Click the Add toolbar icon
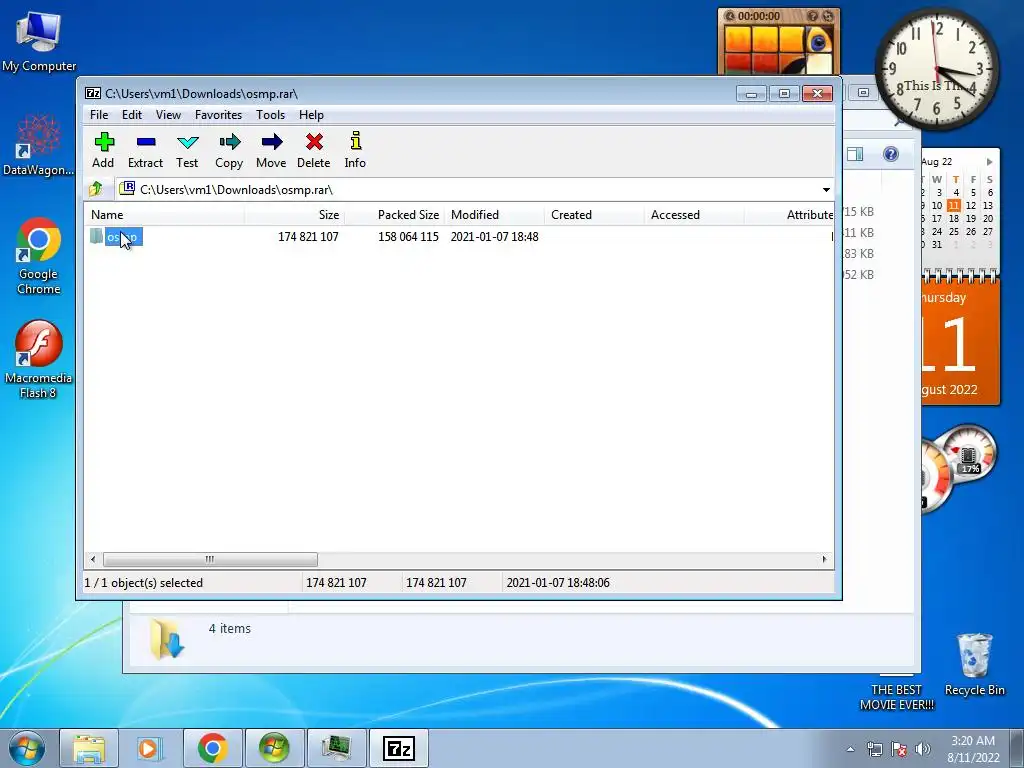 [103, 150]
